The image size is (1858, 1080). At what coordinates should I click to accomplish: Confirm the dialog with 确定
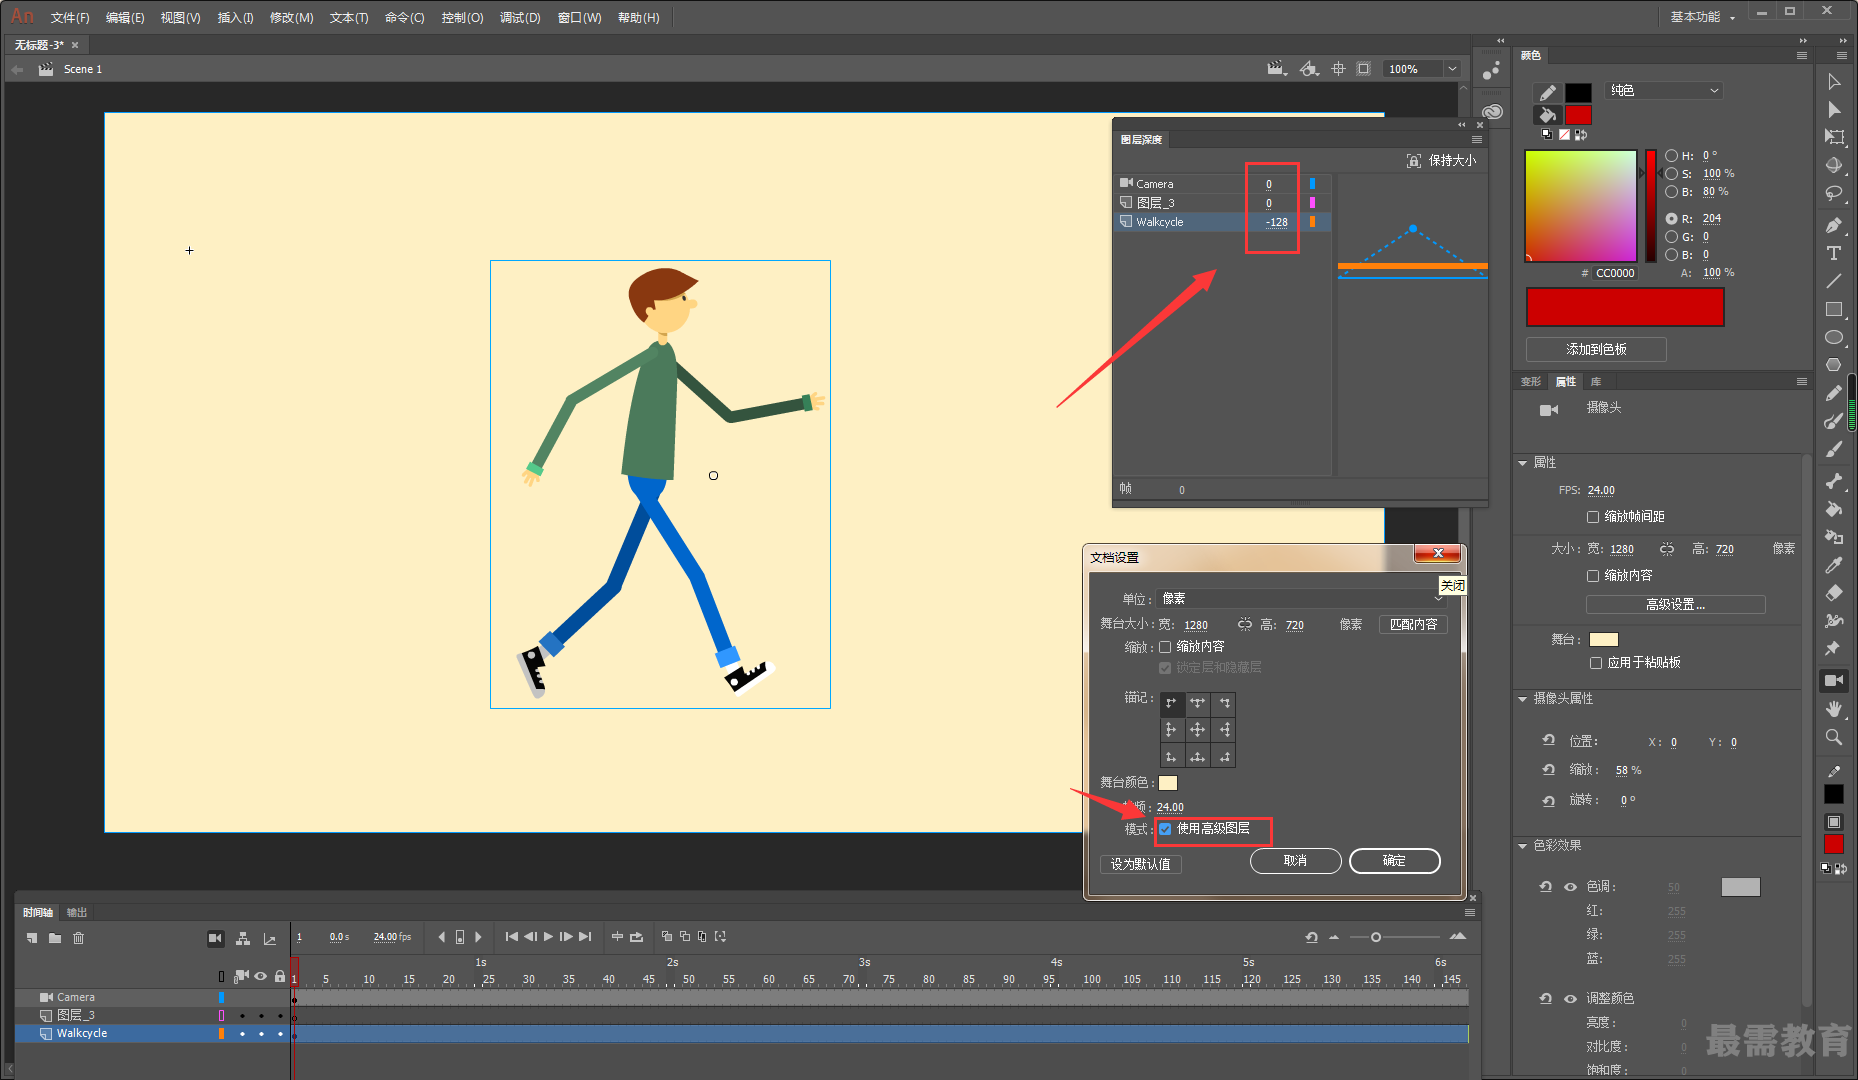[x=1395, y=861]
